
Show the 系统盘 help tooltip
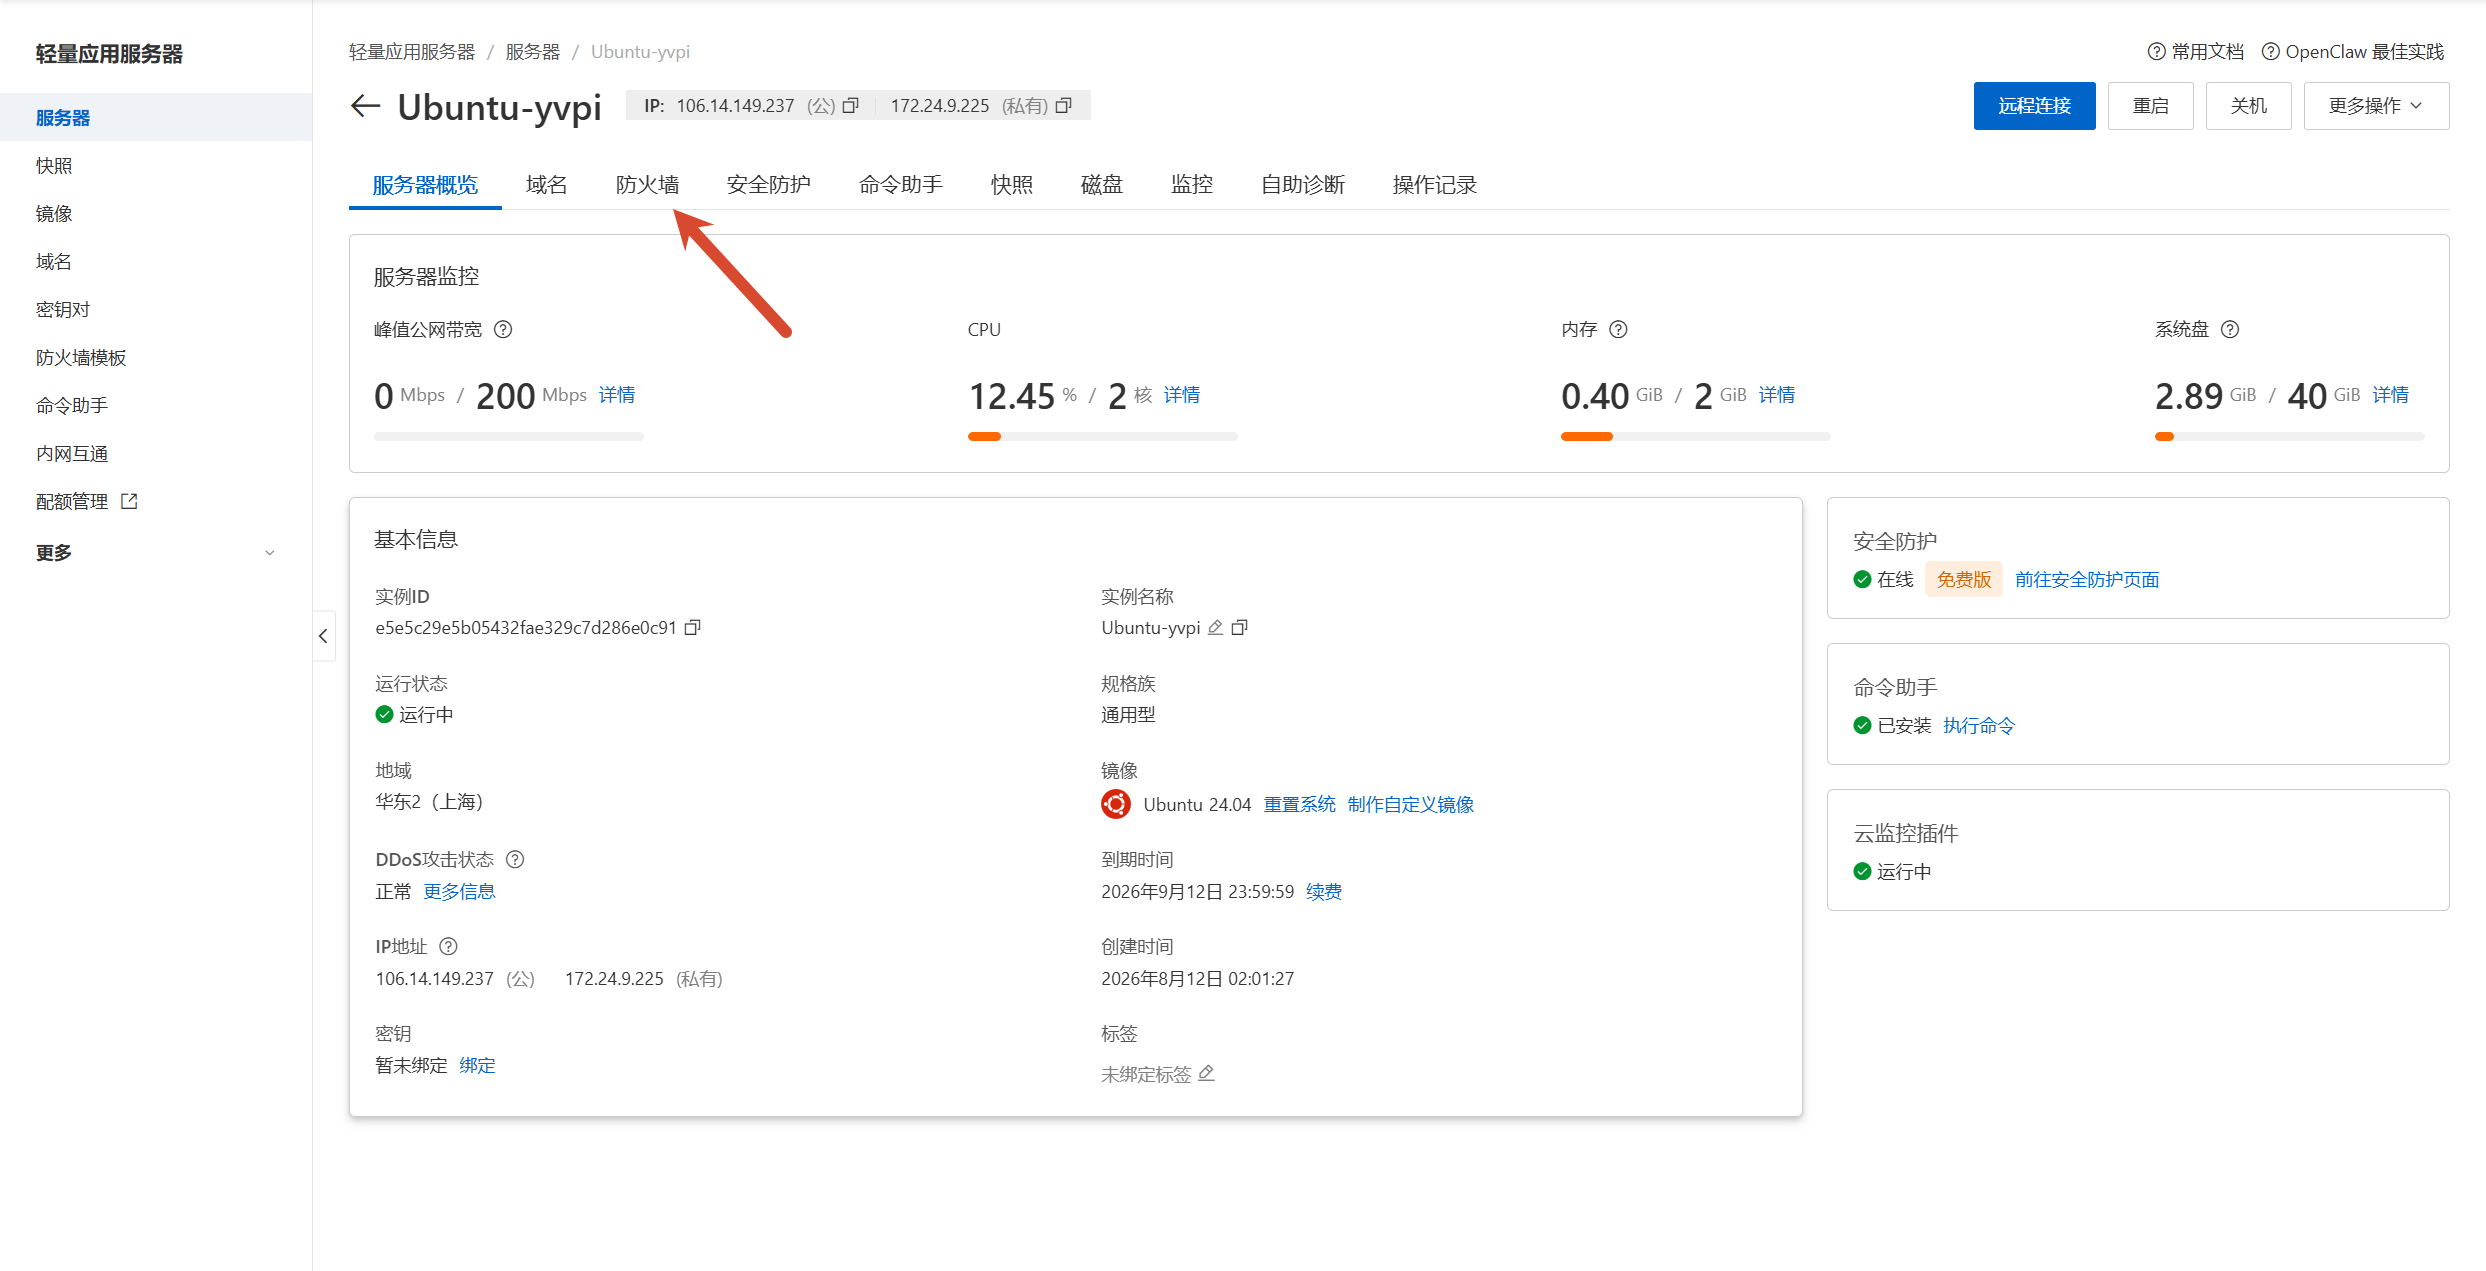(2230, 329)
